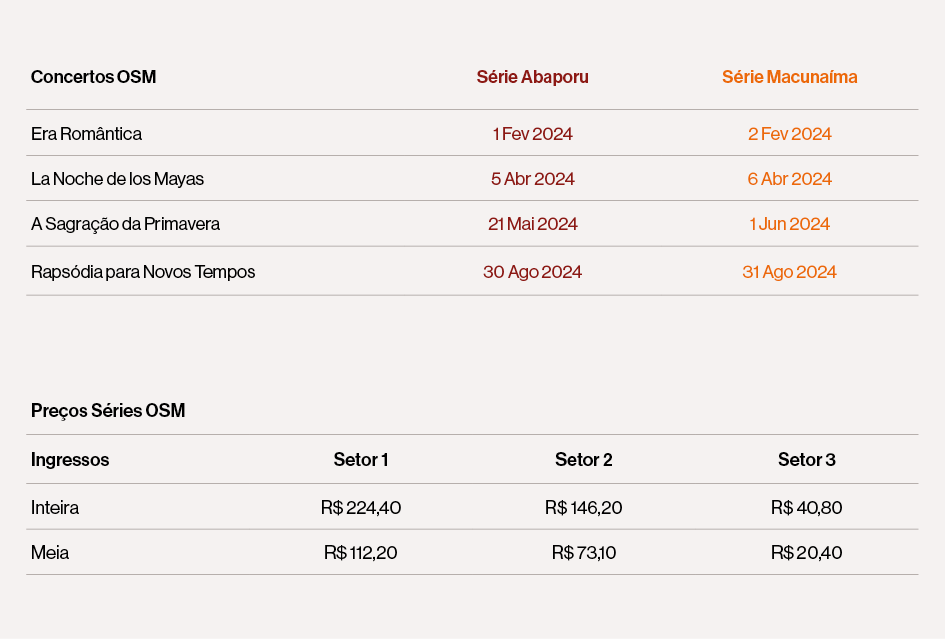
Task: Select the Série Macunaíma column header
Action: [789, 77]
